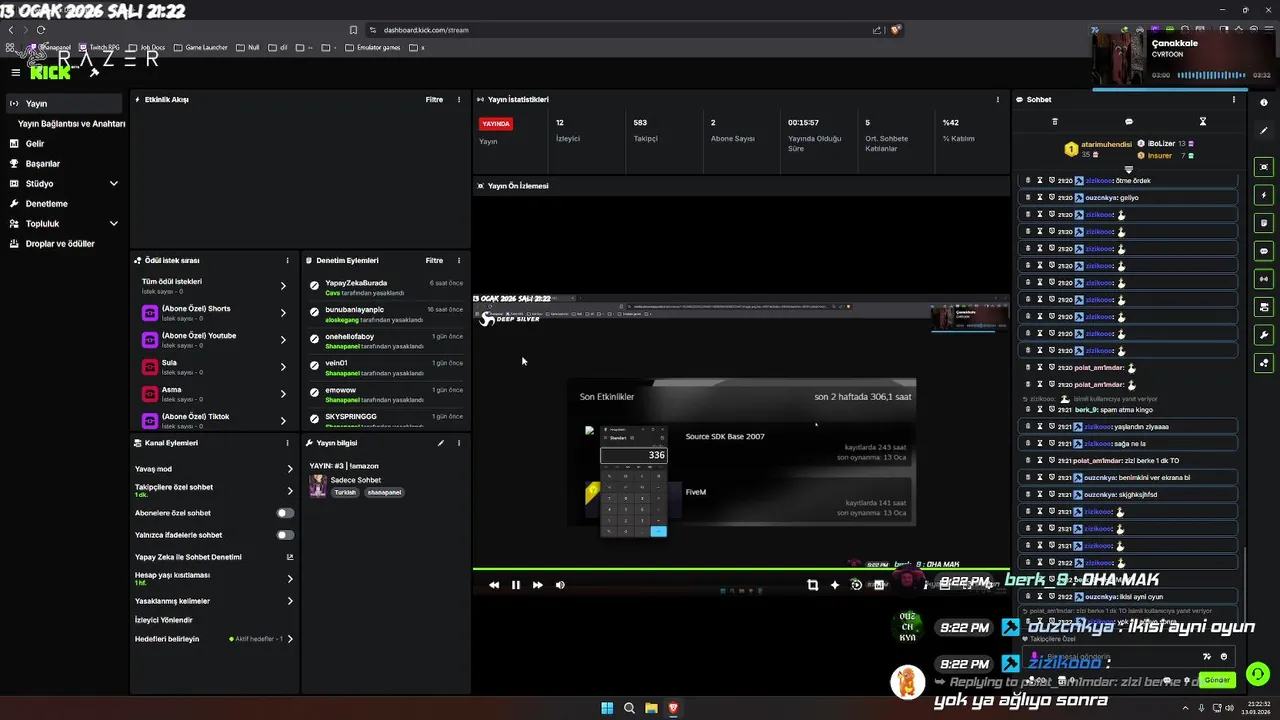Viewport: 1280px width, 720px height.
Task: Open the Başarılar sidebar page
Action: click(65, 164)
